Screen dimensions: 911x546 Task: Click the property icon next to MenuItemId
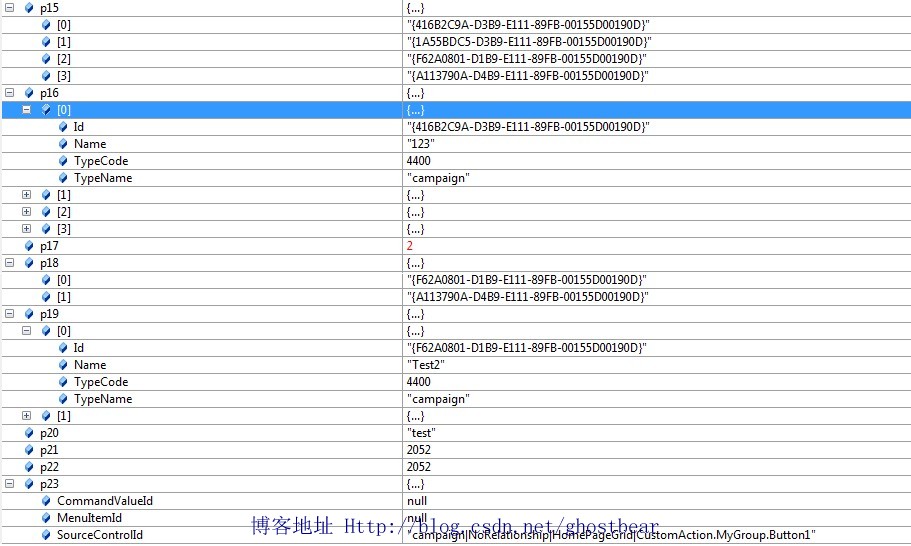pos(46,518)
